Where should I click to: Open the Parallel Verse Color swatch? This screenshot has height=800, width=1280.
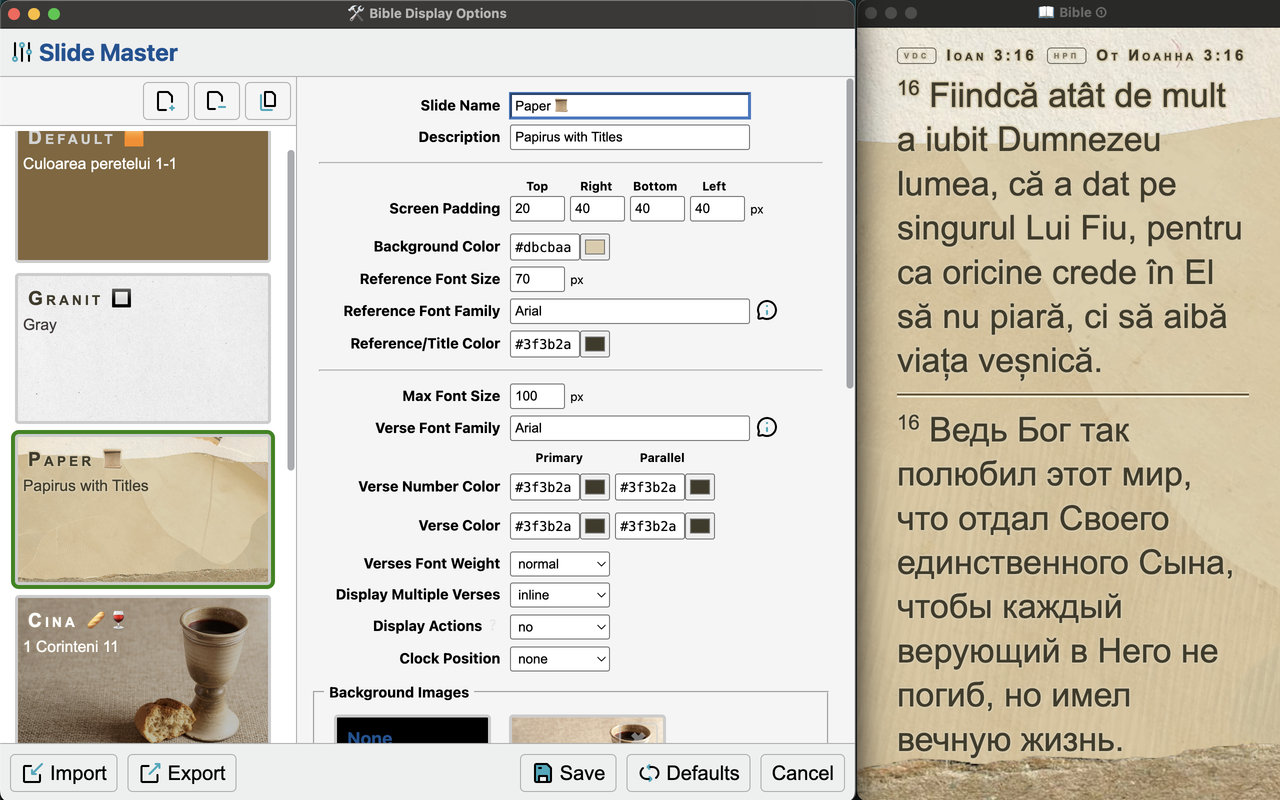pos(700,526)
